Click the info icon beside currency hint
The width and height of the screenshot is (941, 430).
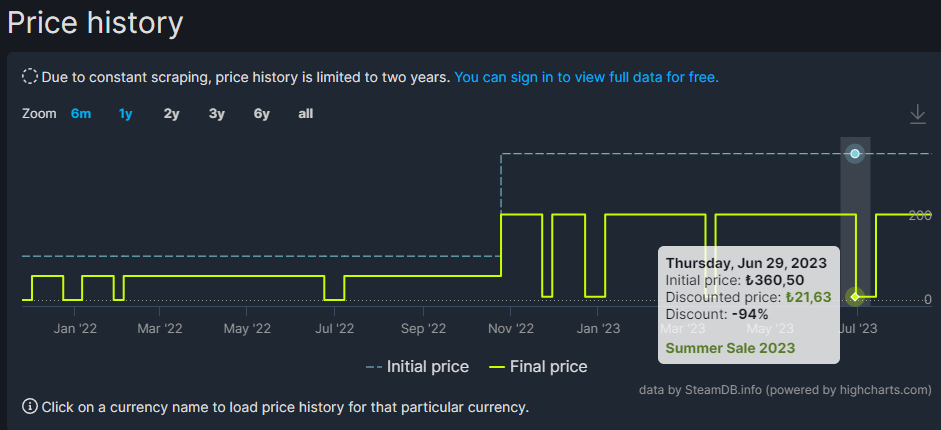coord(30,407)
